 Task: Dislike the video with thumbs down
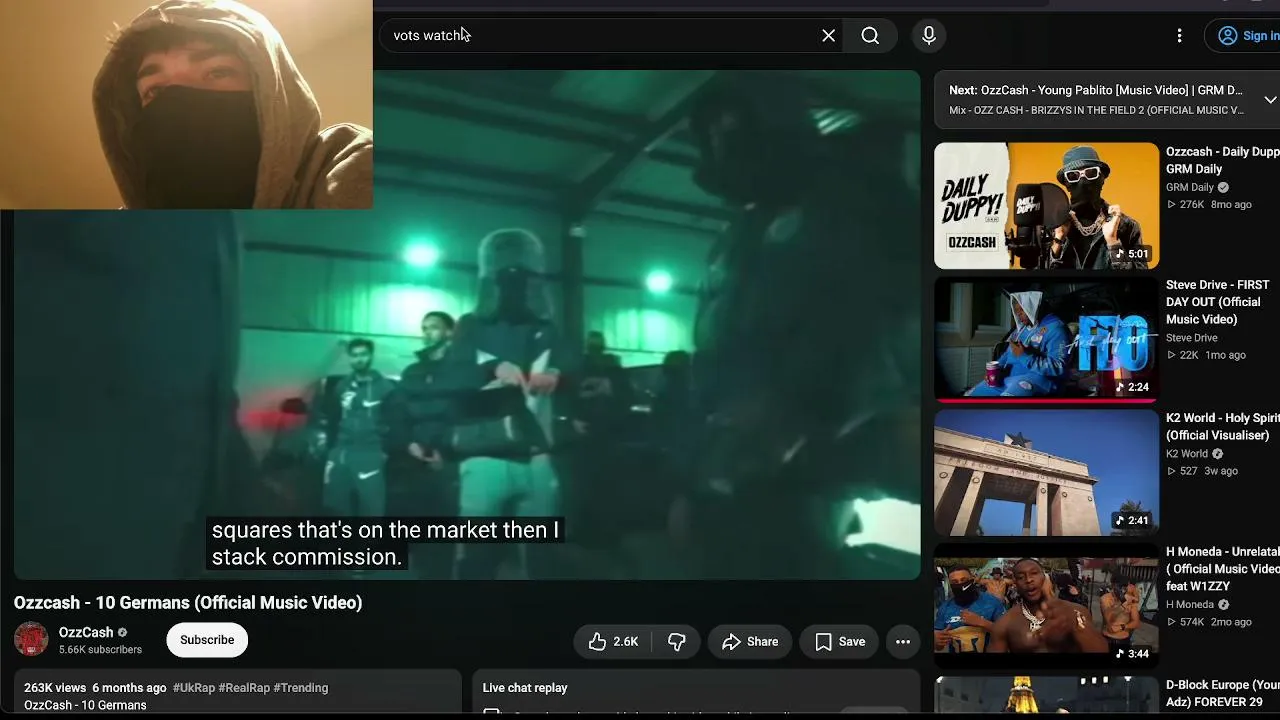pyautogui.click(x=677, y=642)
